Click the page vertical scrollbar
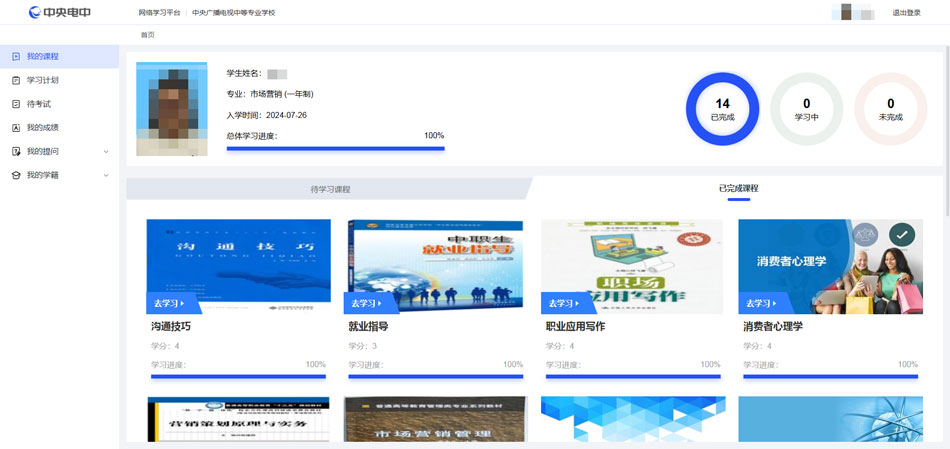Screen dimensions: 950x449 click(946, 130)
